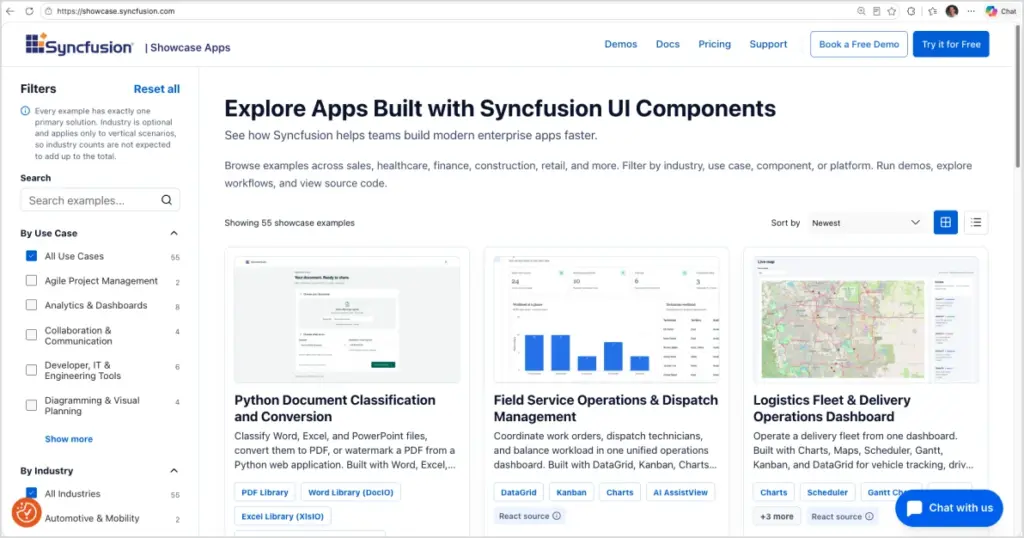1024x538 pixels.
Task: Select the Charts tag on Logistics card
Action: (774, 492)
